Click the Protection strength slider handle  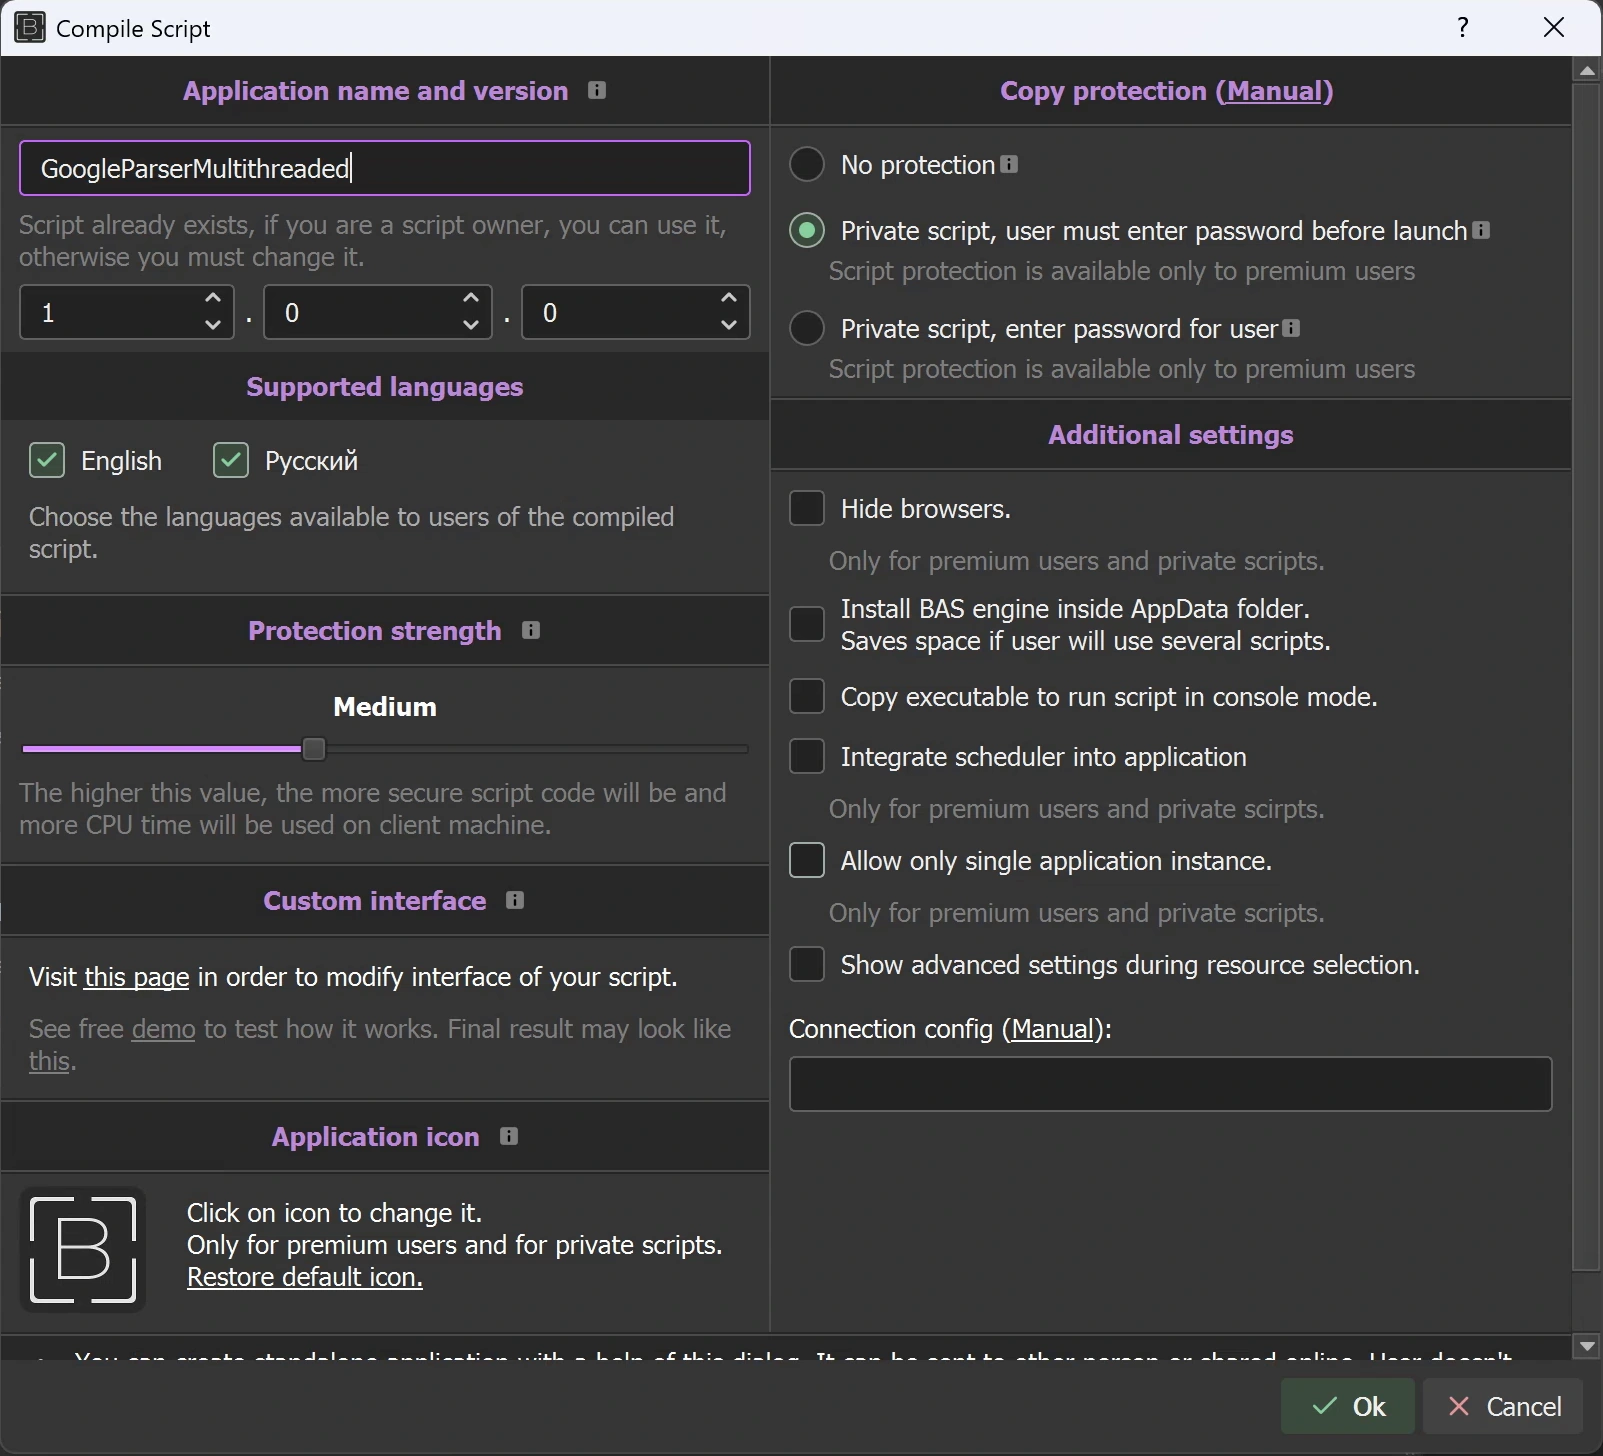314,748
